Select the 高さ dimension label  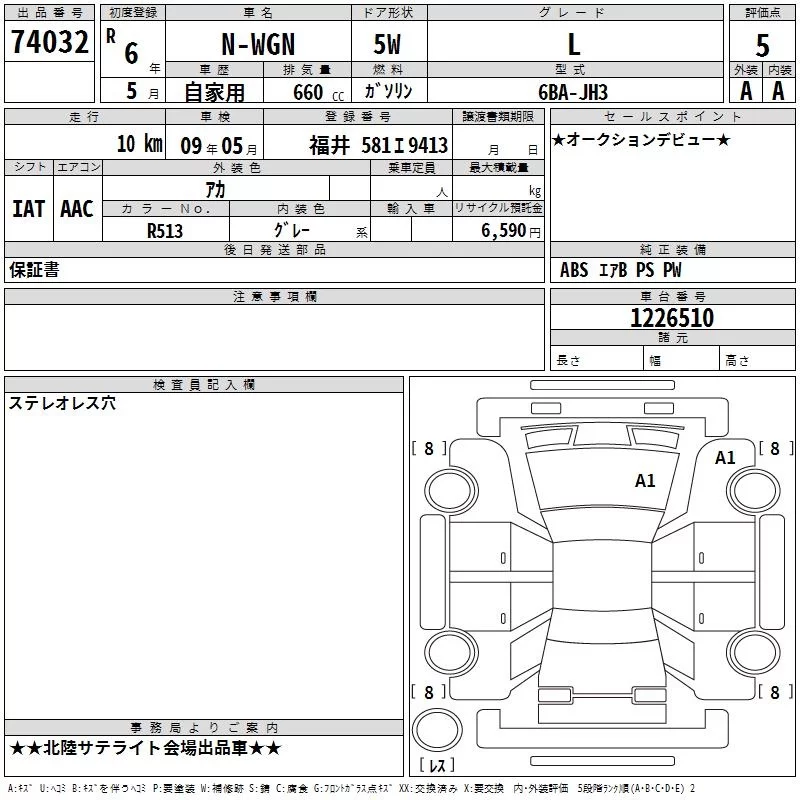tap(737, 361)
